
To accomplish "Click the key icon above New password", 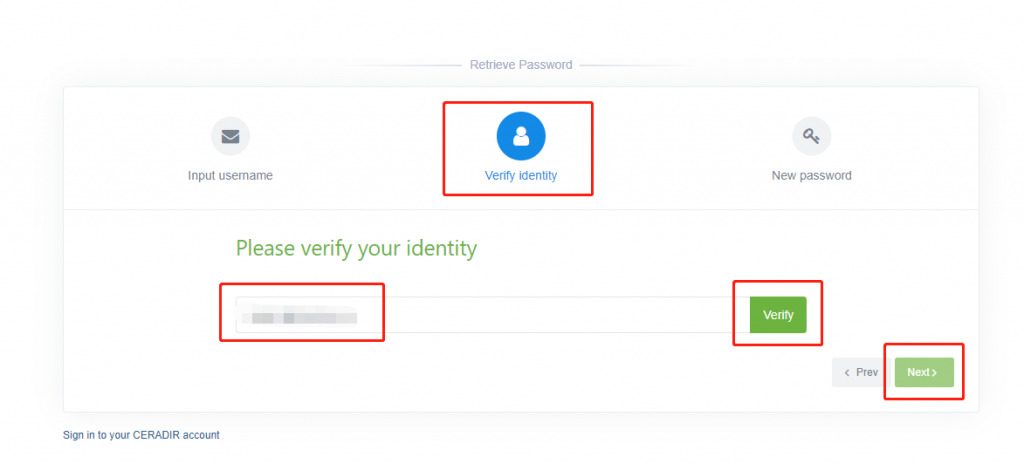I will click(811, 136).
